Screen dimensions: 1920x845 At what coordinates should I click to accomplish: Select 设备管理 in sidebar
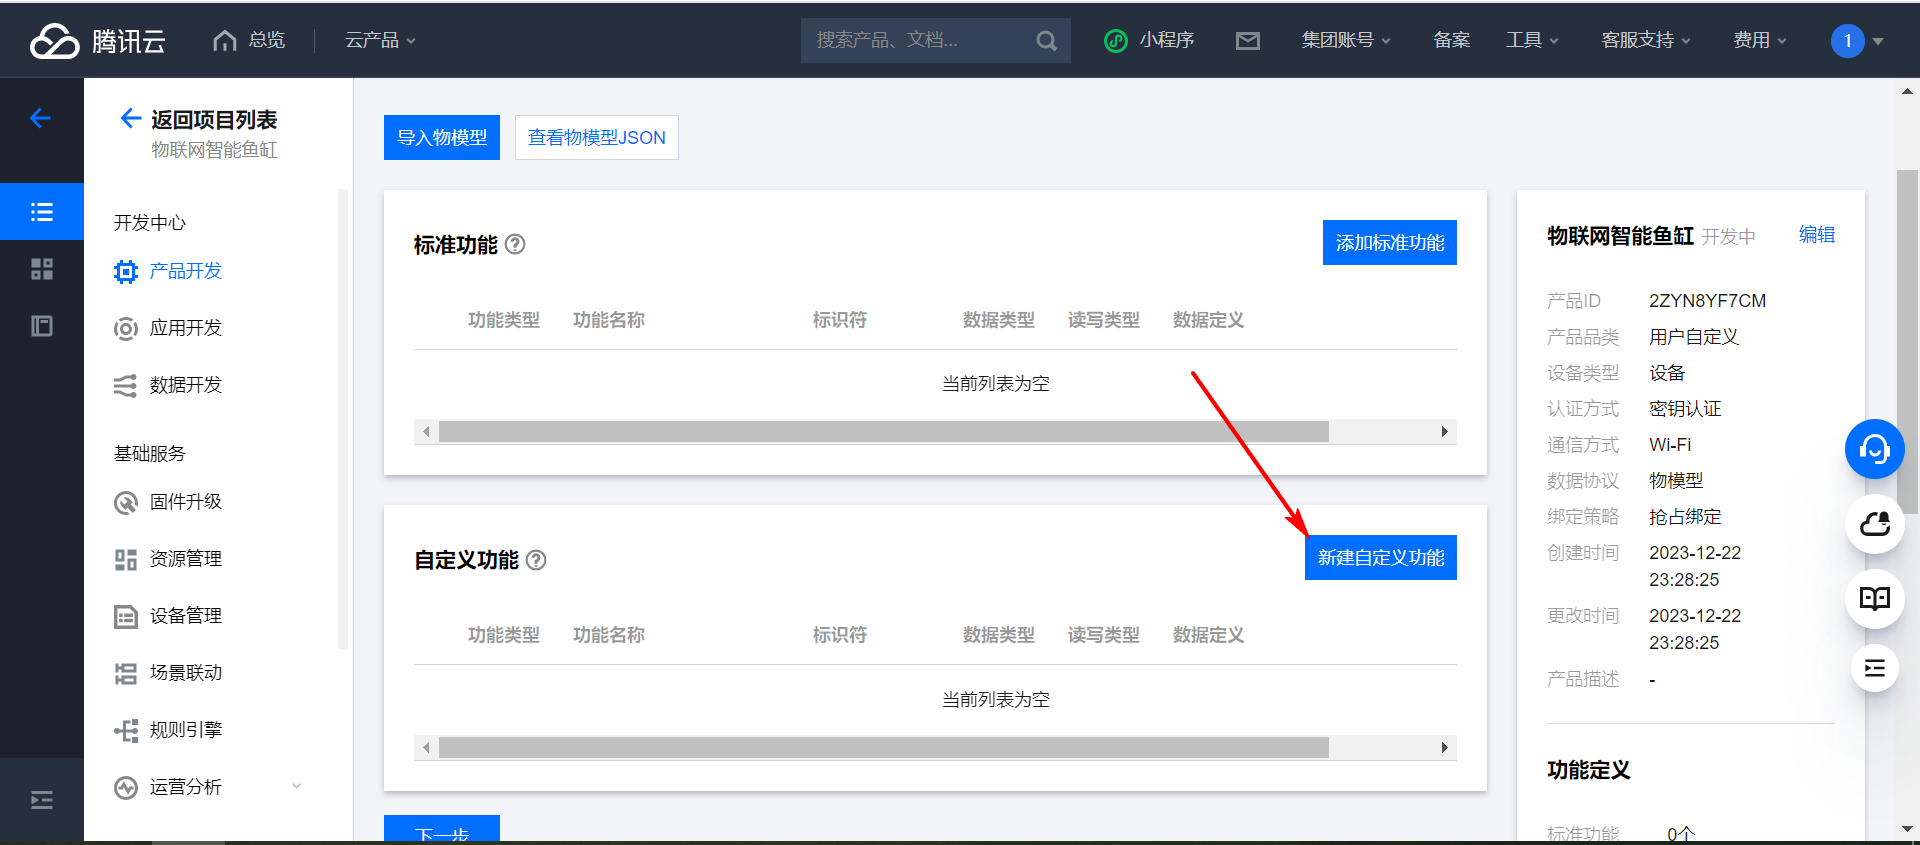[x=186, y=616]
